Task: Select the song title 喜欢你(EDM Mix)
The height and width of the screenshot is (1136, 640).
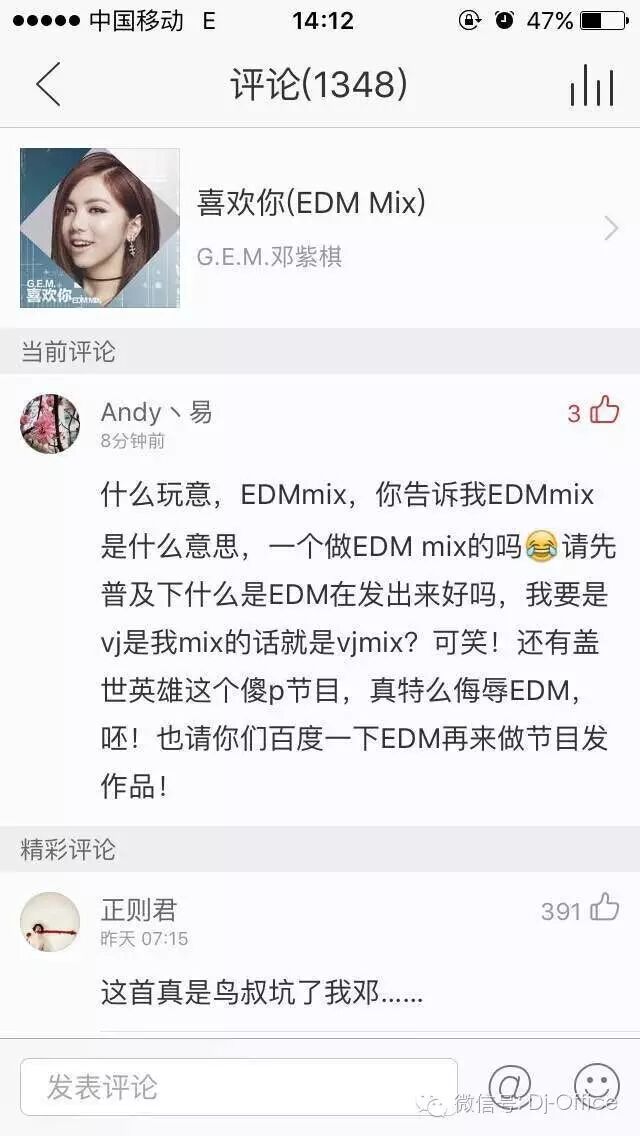Action: [x=311, y=204]
